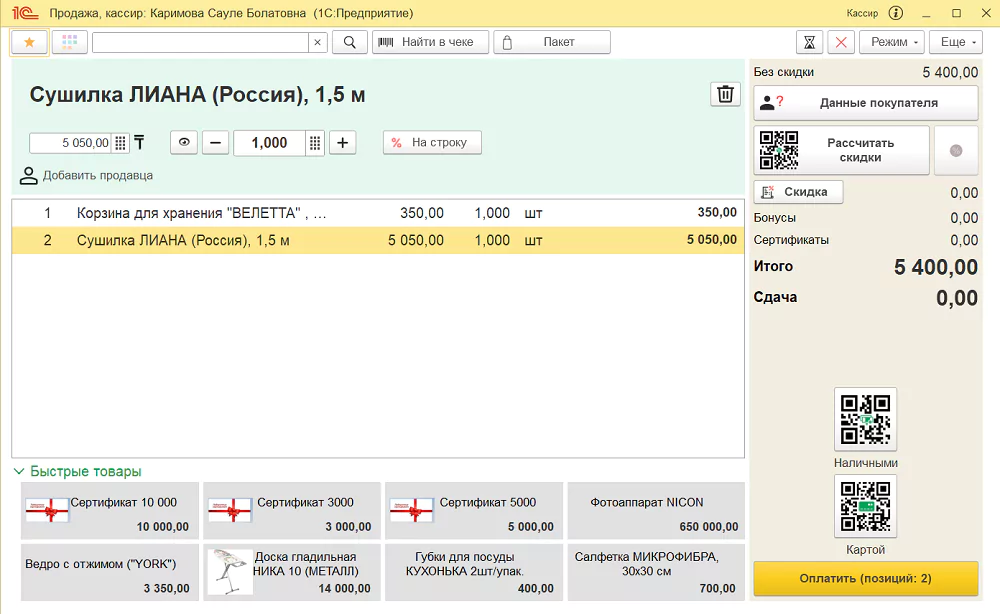
Task: Click the quantity field showing 1,000
Action: 270,143
